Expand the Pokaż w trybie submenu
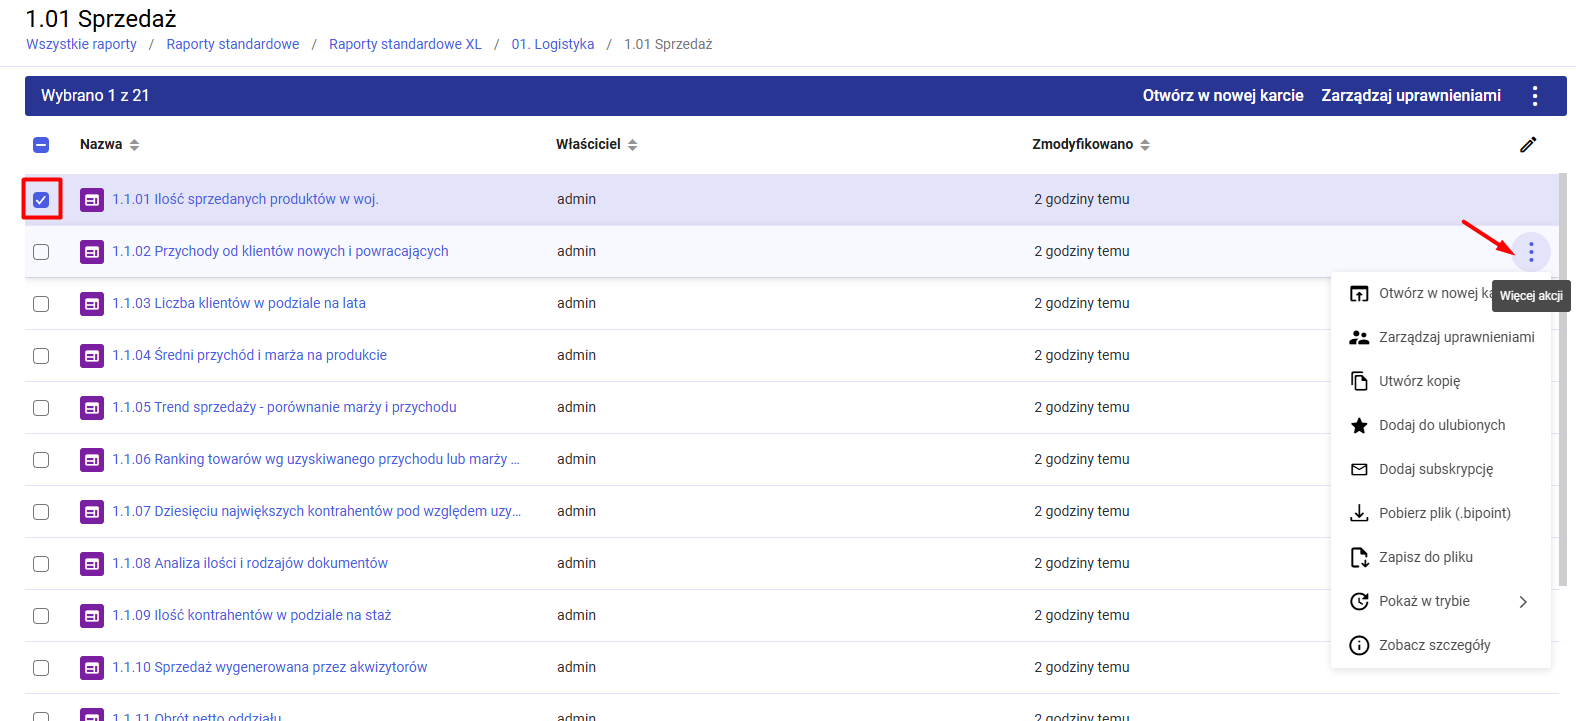The height and width of the screenshot is (721, 1576). [1522, 602]
